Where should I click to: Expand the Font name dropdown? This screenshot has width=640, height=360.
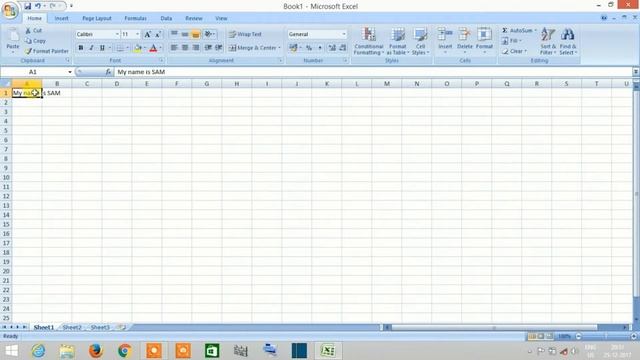point(117,34)
